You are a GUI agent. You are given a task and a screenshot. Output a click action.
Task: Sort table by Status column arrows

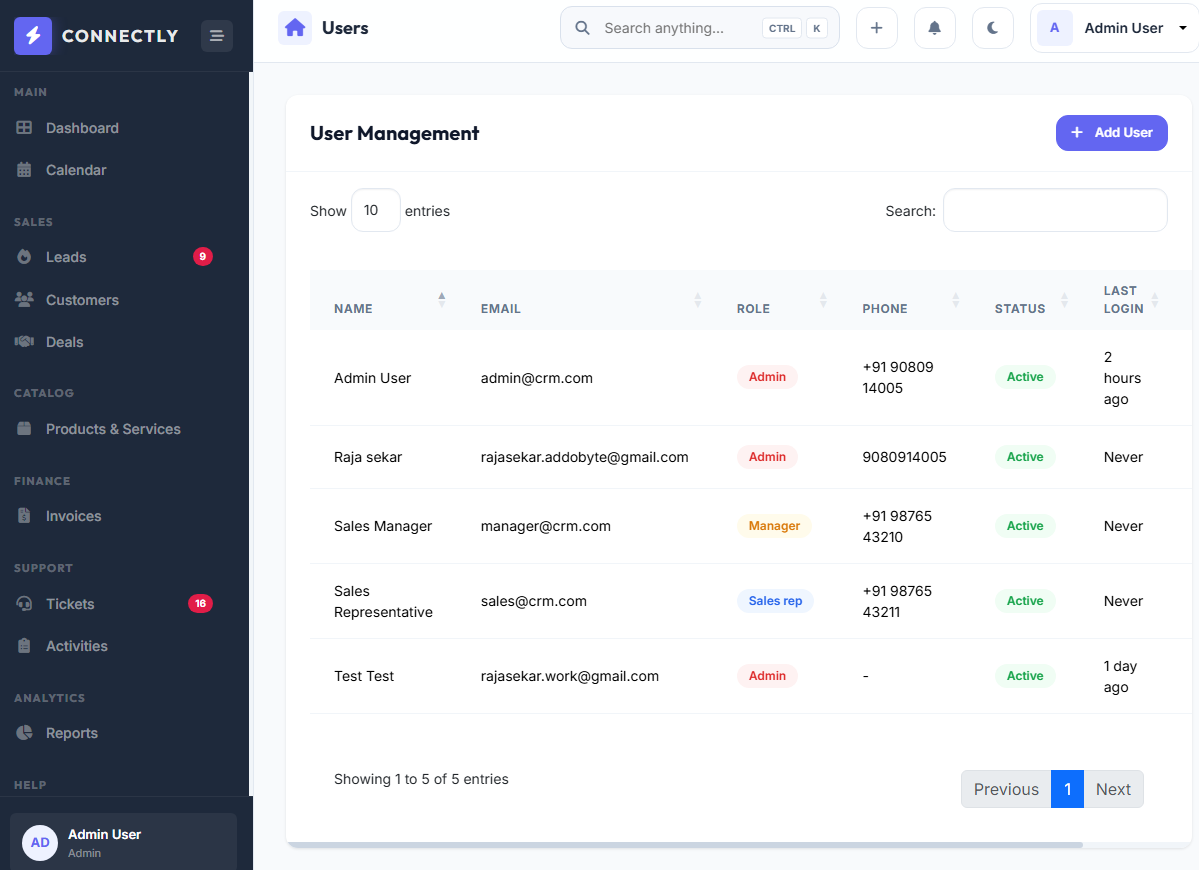tap(1064, 300)
